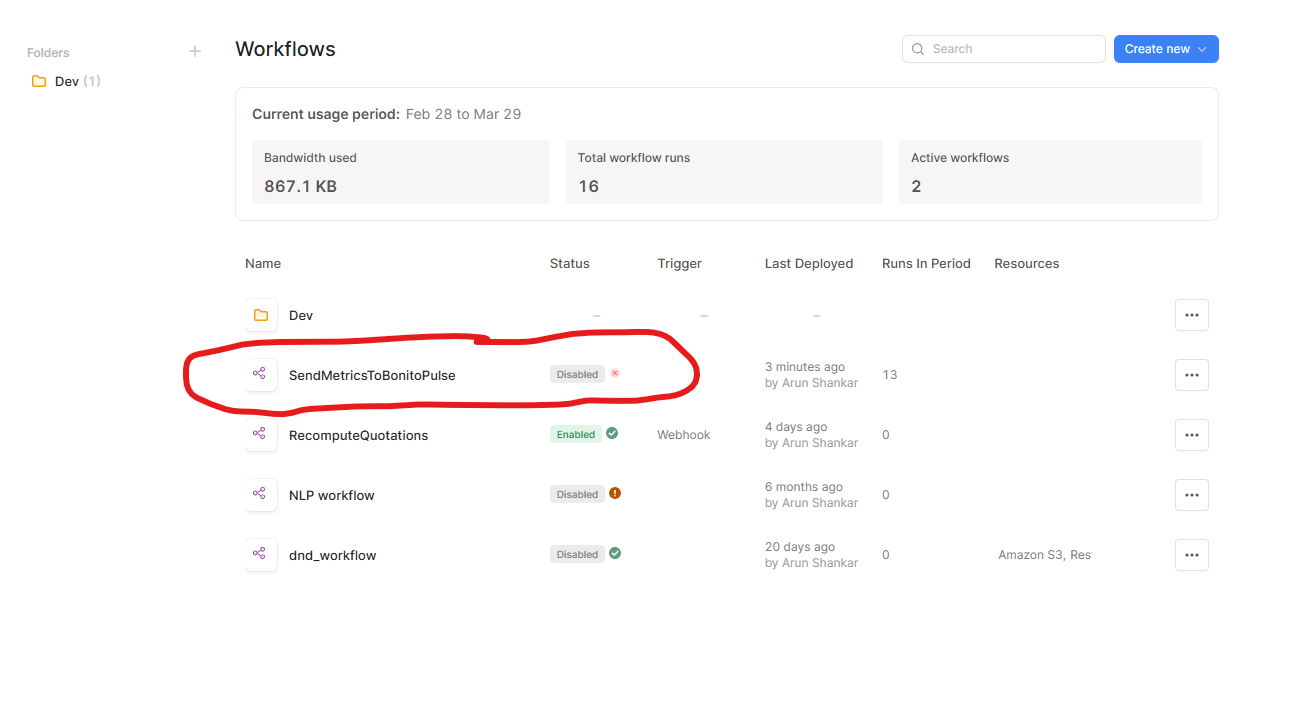Open the RecomputeQuotations workflow name link

(x=358, y=435)
